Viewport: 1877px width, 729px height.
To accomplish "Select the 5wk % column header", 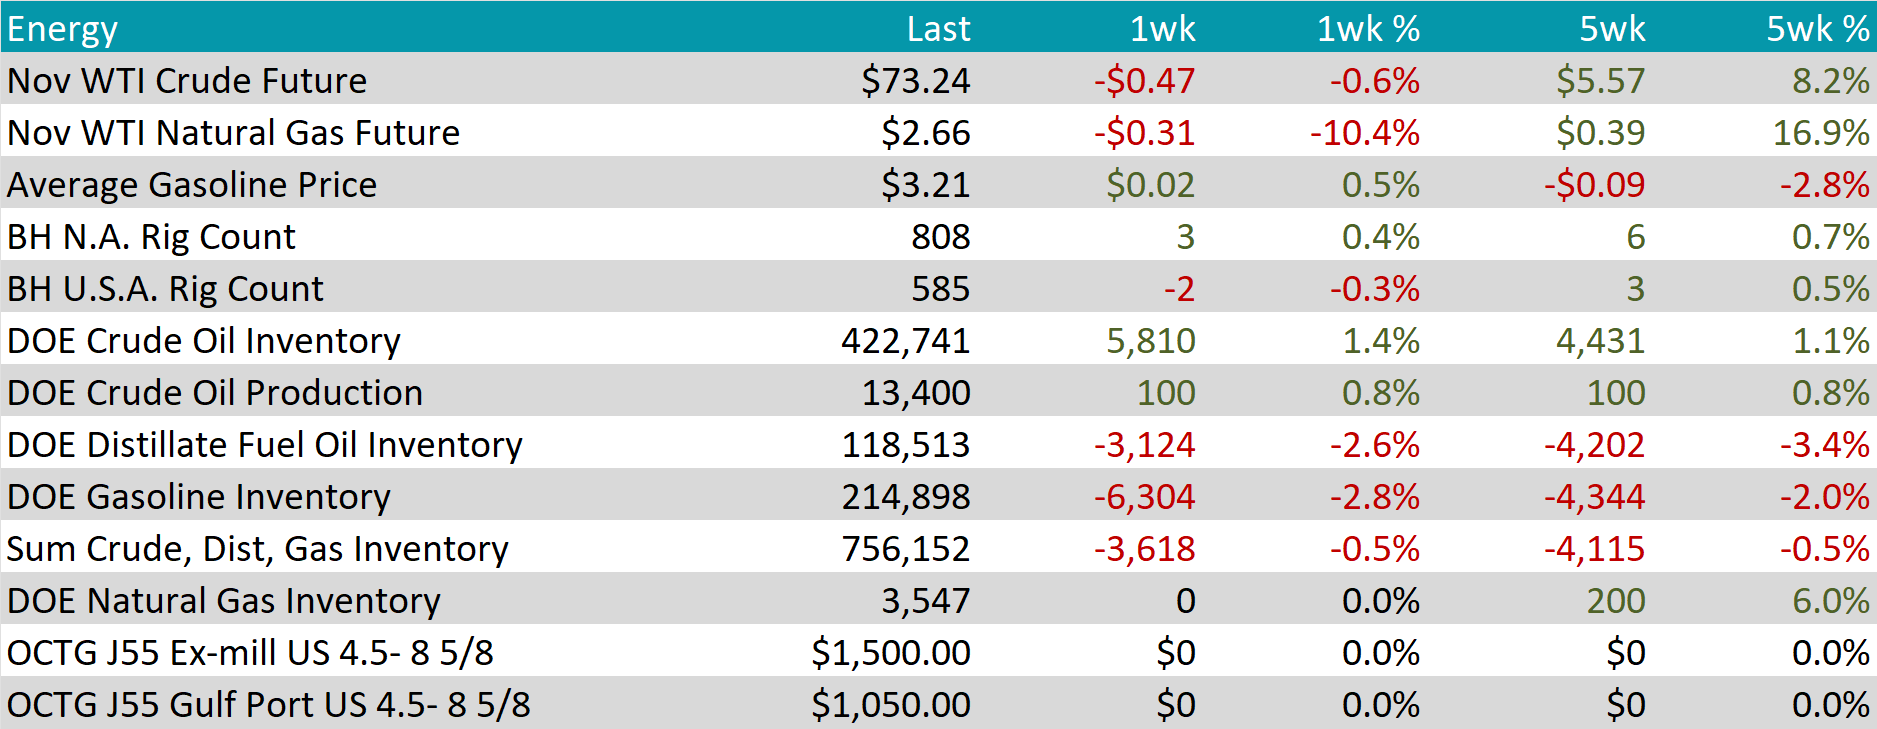I will [1817, 29].
